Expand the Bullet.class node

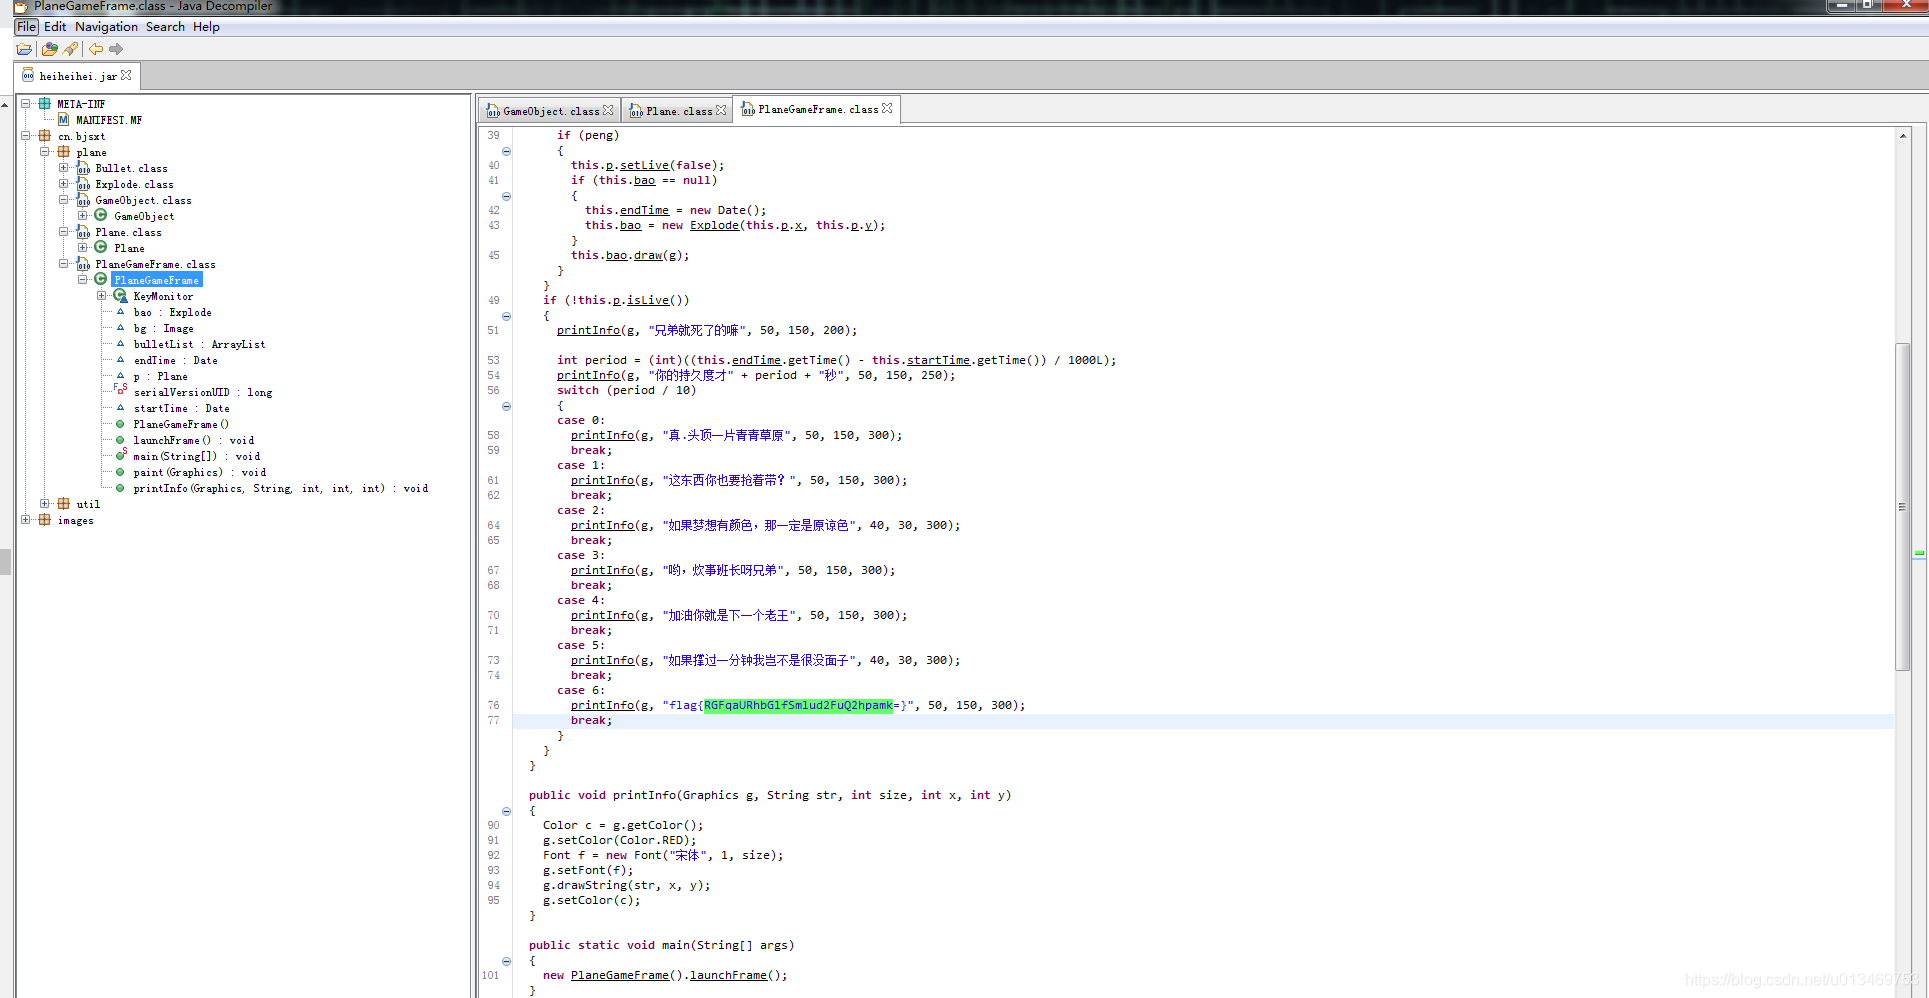64,167
